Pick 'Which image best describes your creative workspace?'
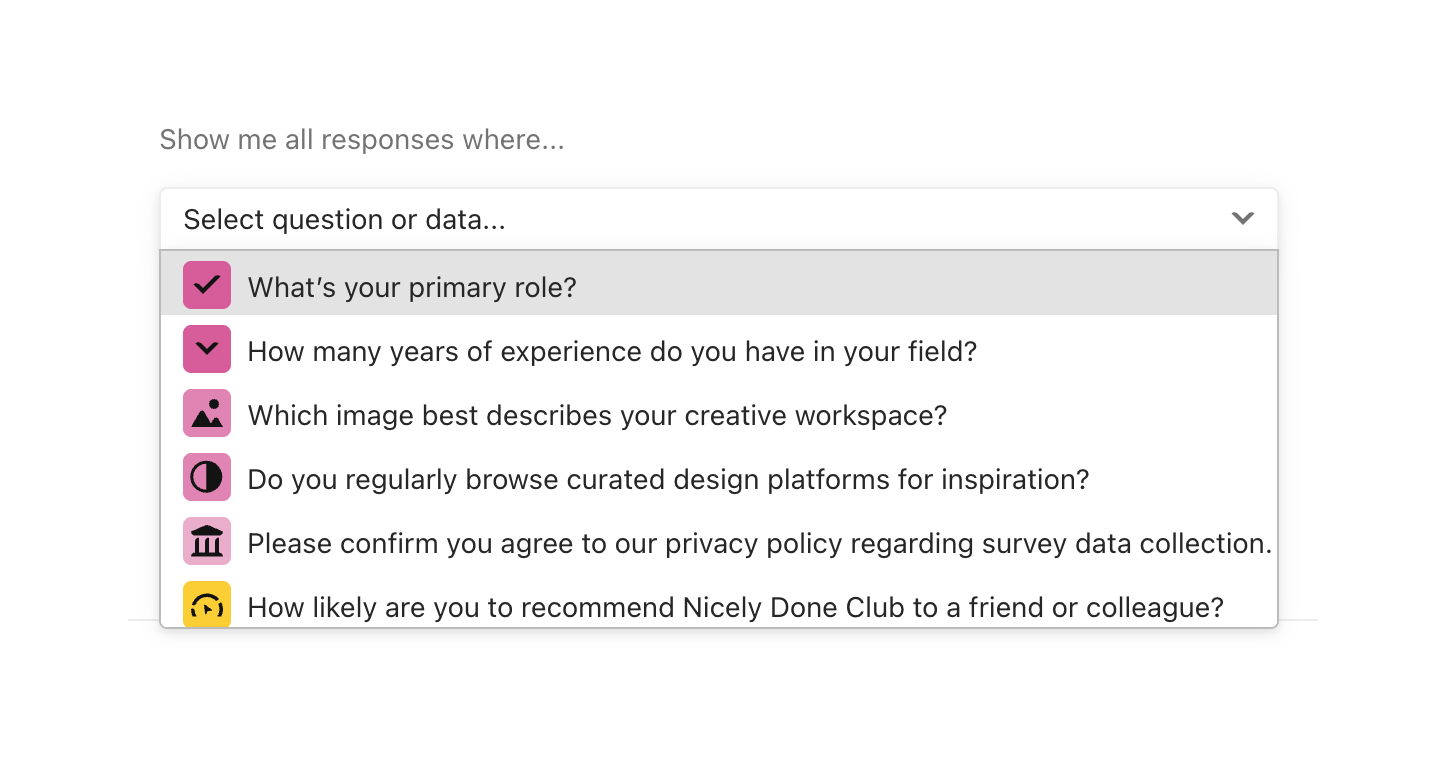Viewport: 1446px width, 776px height. (x=597, y=416)
